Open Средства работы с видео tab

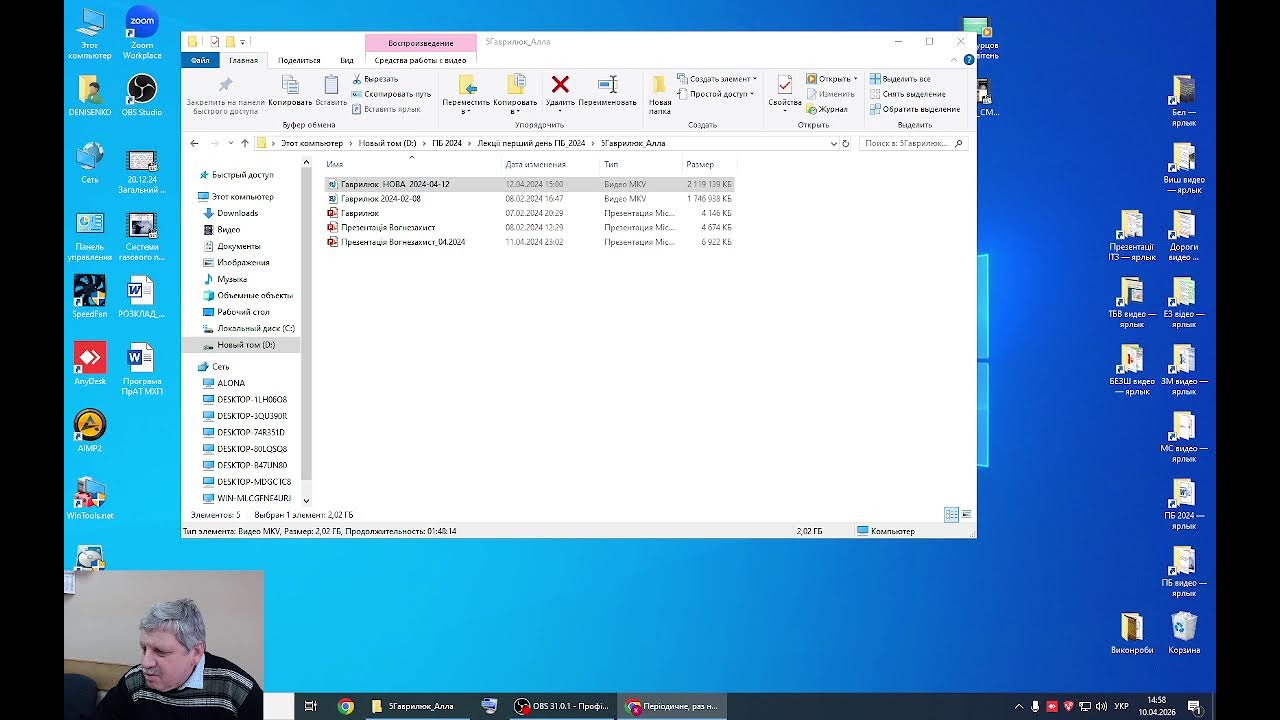point(420,60)
